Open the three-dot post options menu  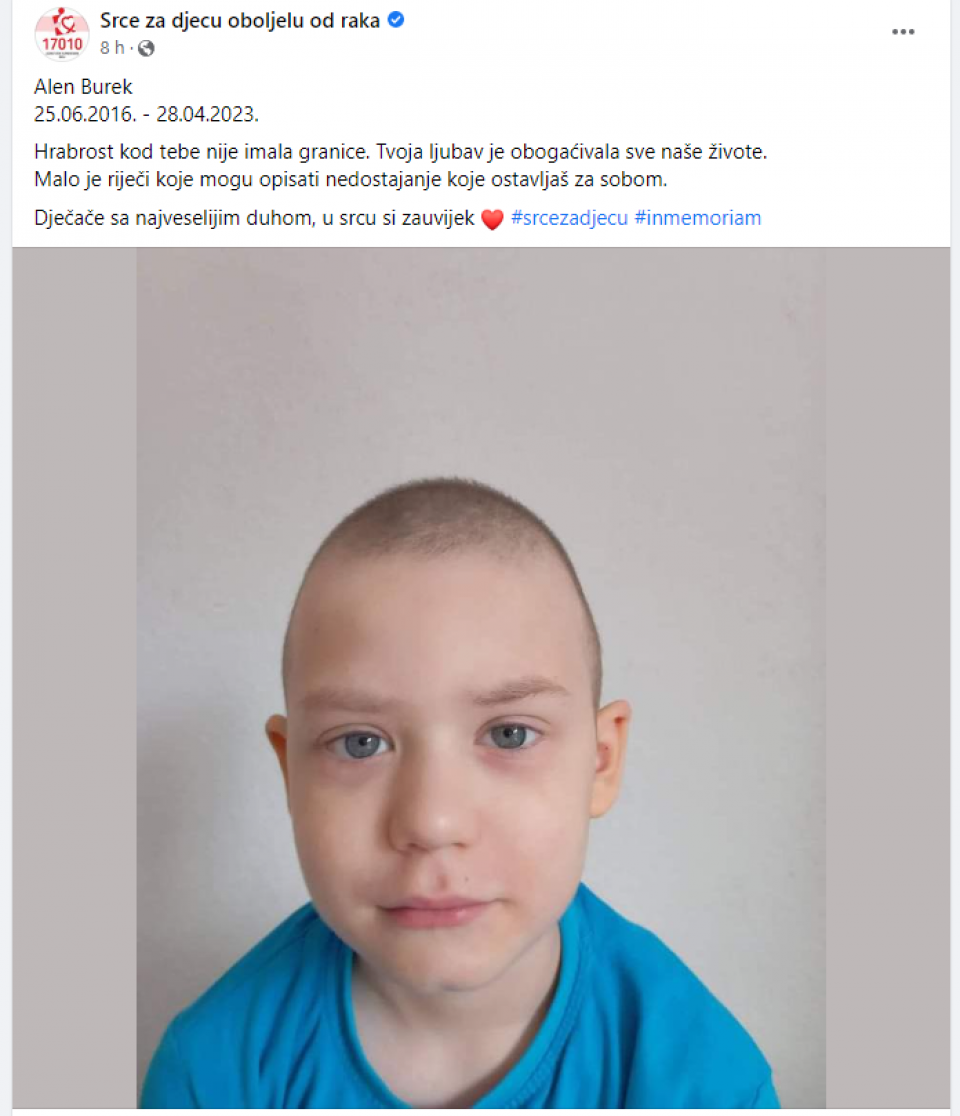(x=902, y=32)
